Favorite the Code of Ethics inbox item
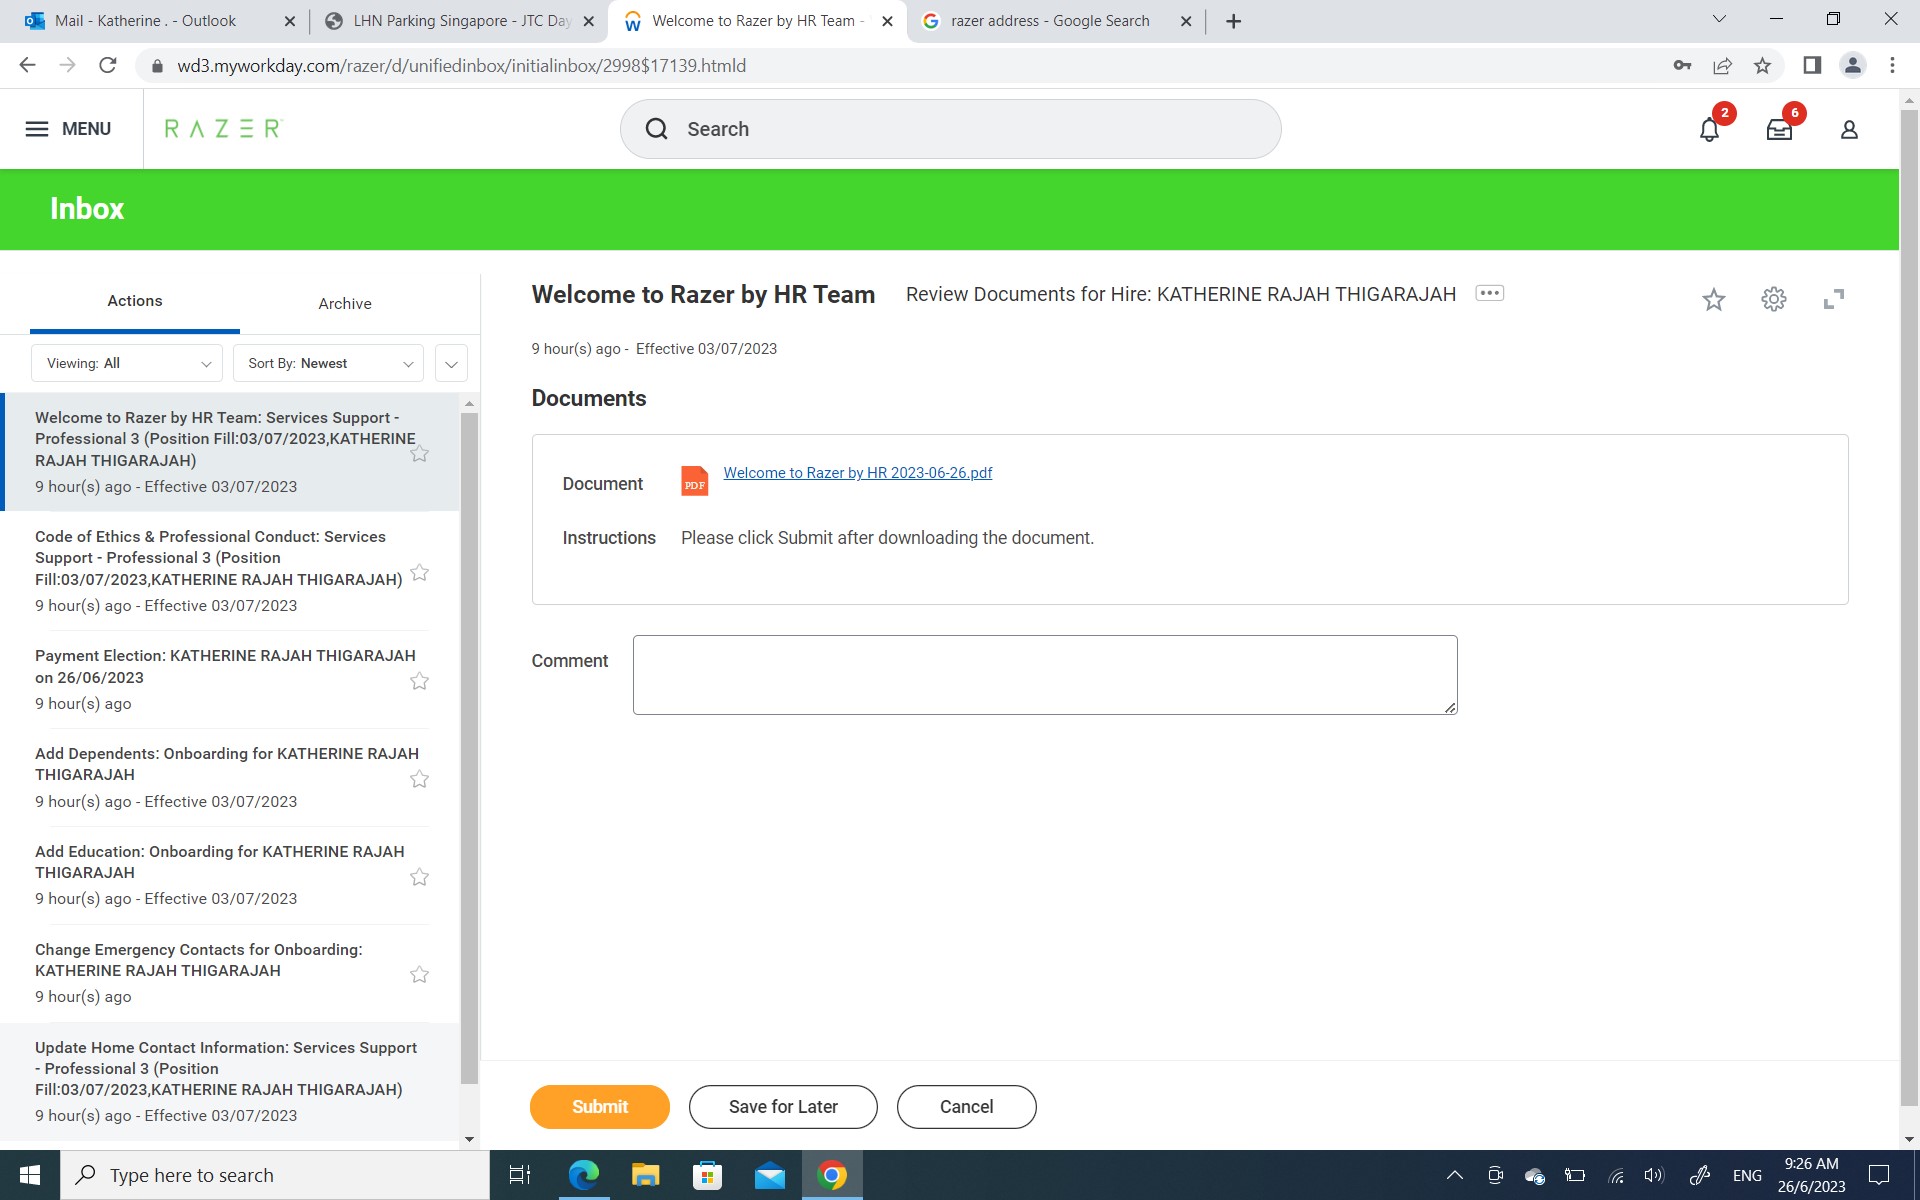This screenshot has height=1200, width=1920. 420,572
